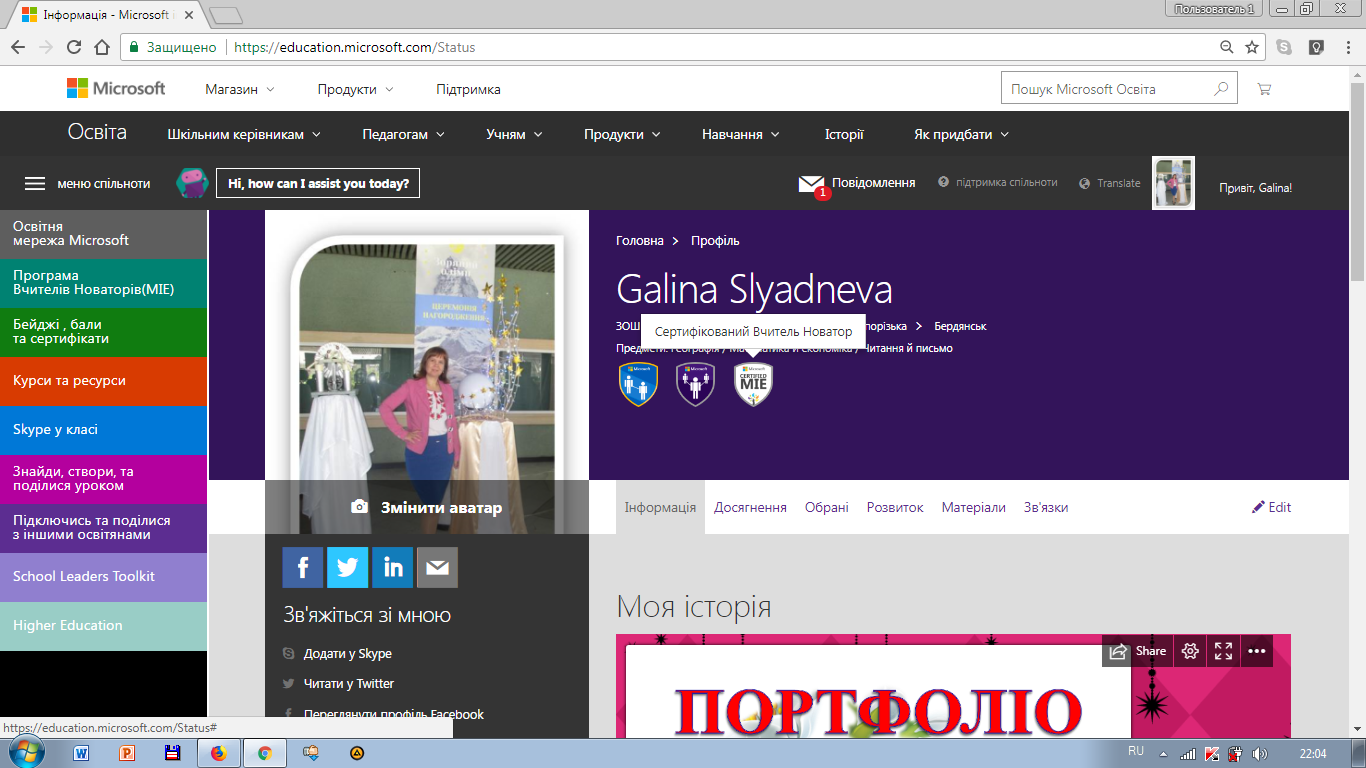1366x768 pixels.
Task: Open the envelope messages icon
Action: tap(811, 183)
